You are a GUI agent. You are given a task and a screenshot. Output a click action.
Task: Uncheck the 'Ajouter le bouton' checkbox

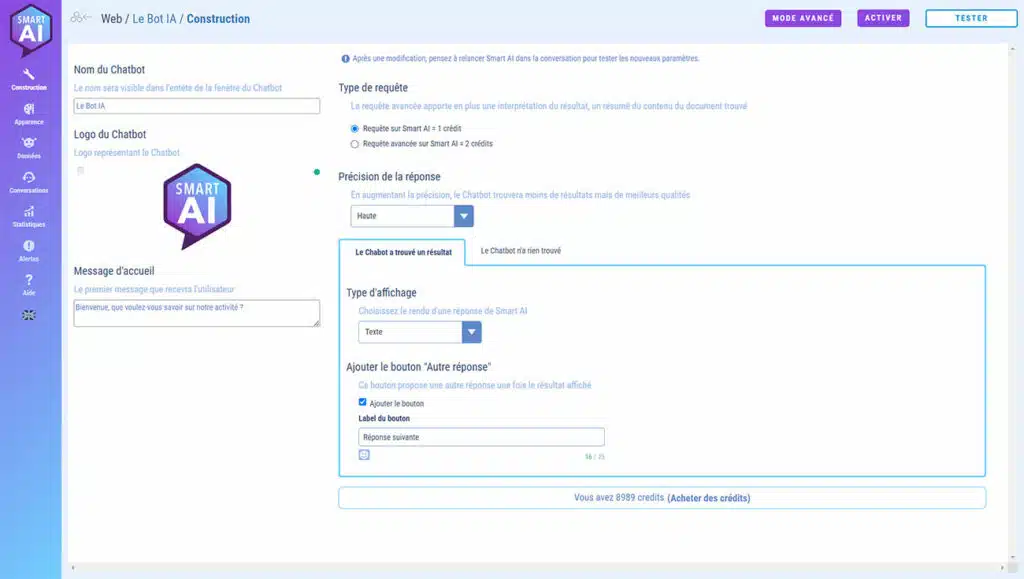pos(363,403)
